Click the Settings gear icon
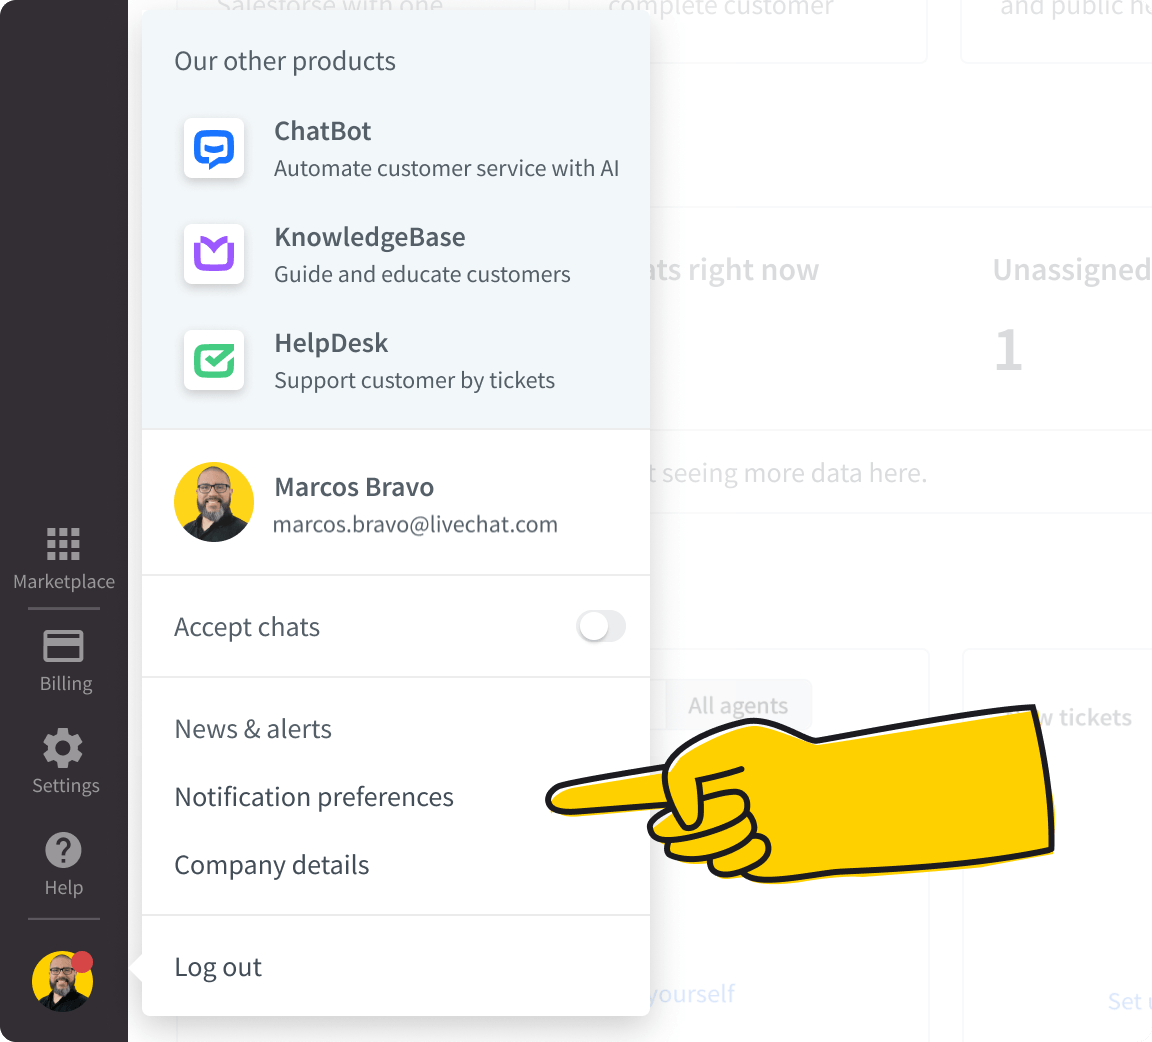1152x1042 pixels. pyautogui.click(x=63, y=747)
